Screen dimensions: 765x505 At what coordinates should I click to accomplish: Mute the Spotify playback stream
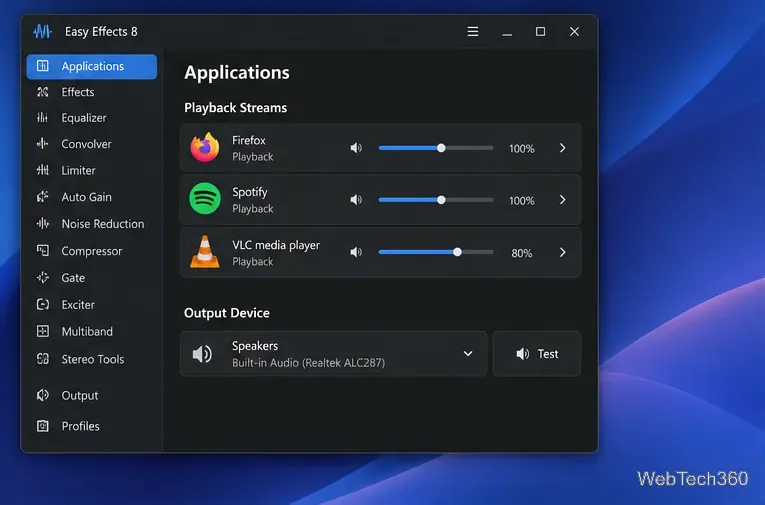tap(356, 200)
